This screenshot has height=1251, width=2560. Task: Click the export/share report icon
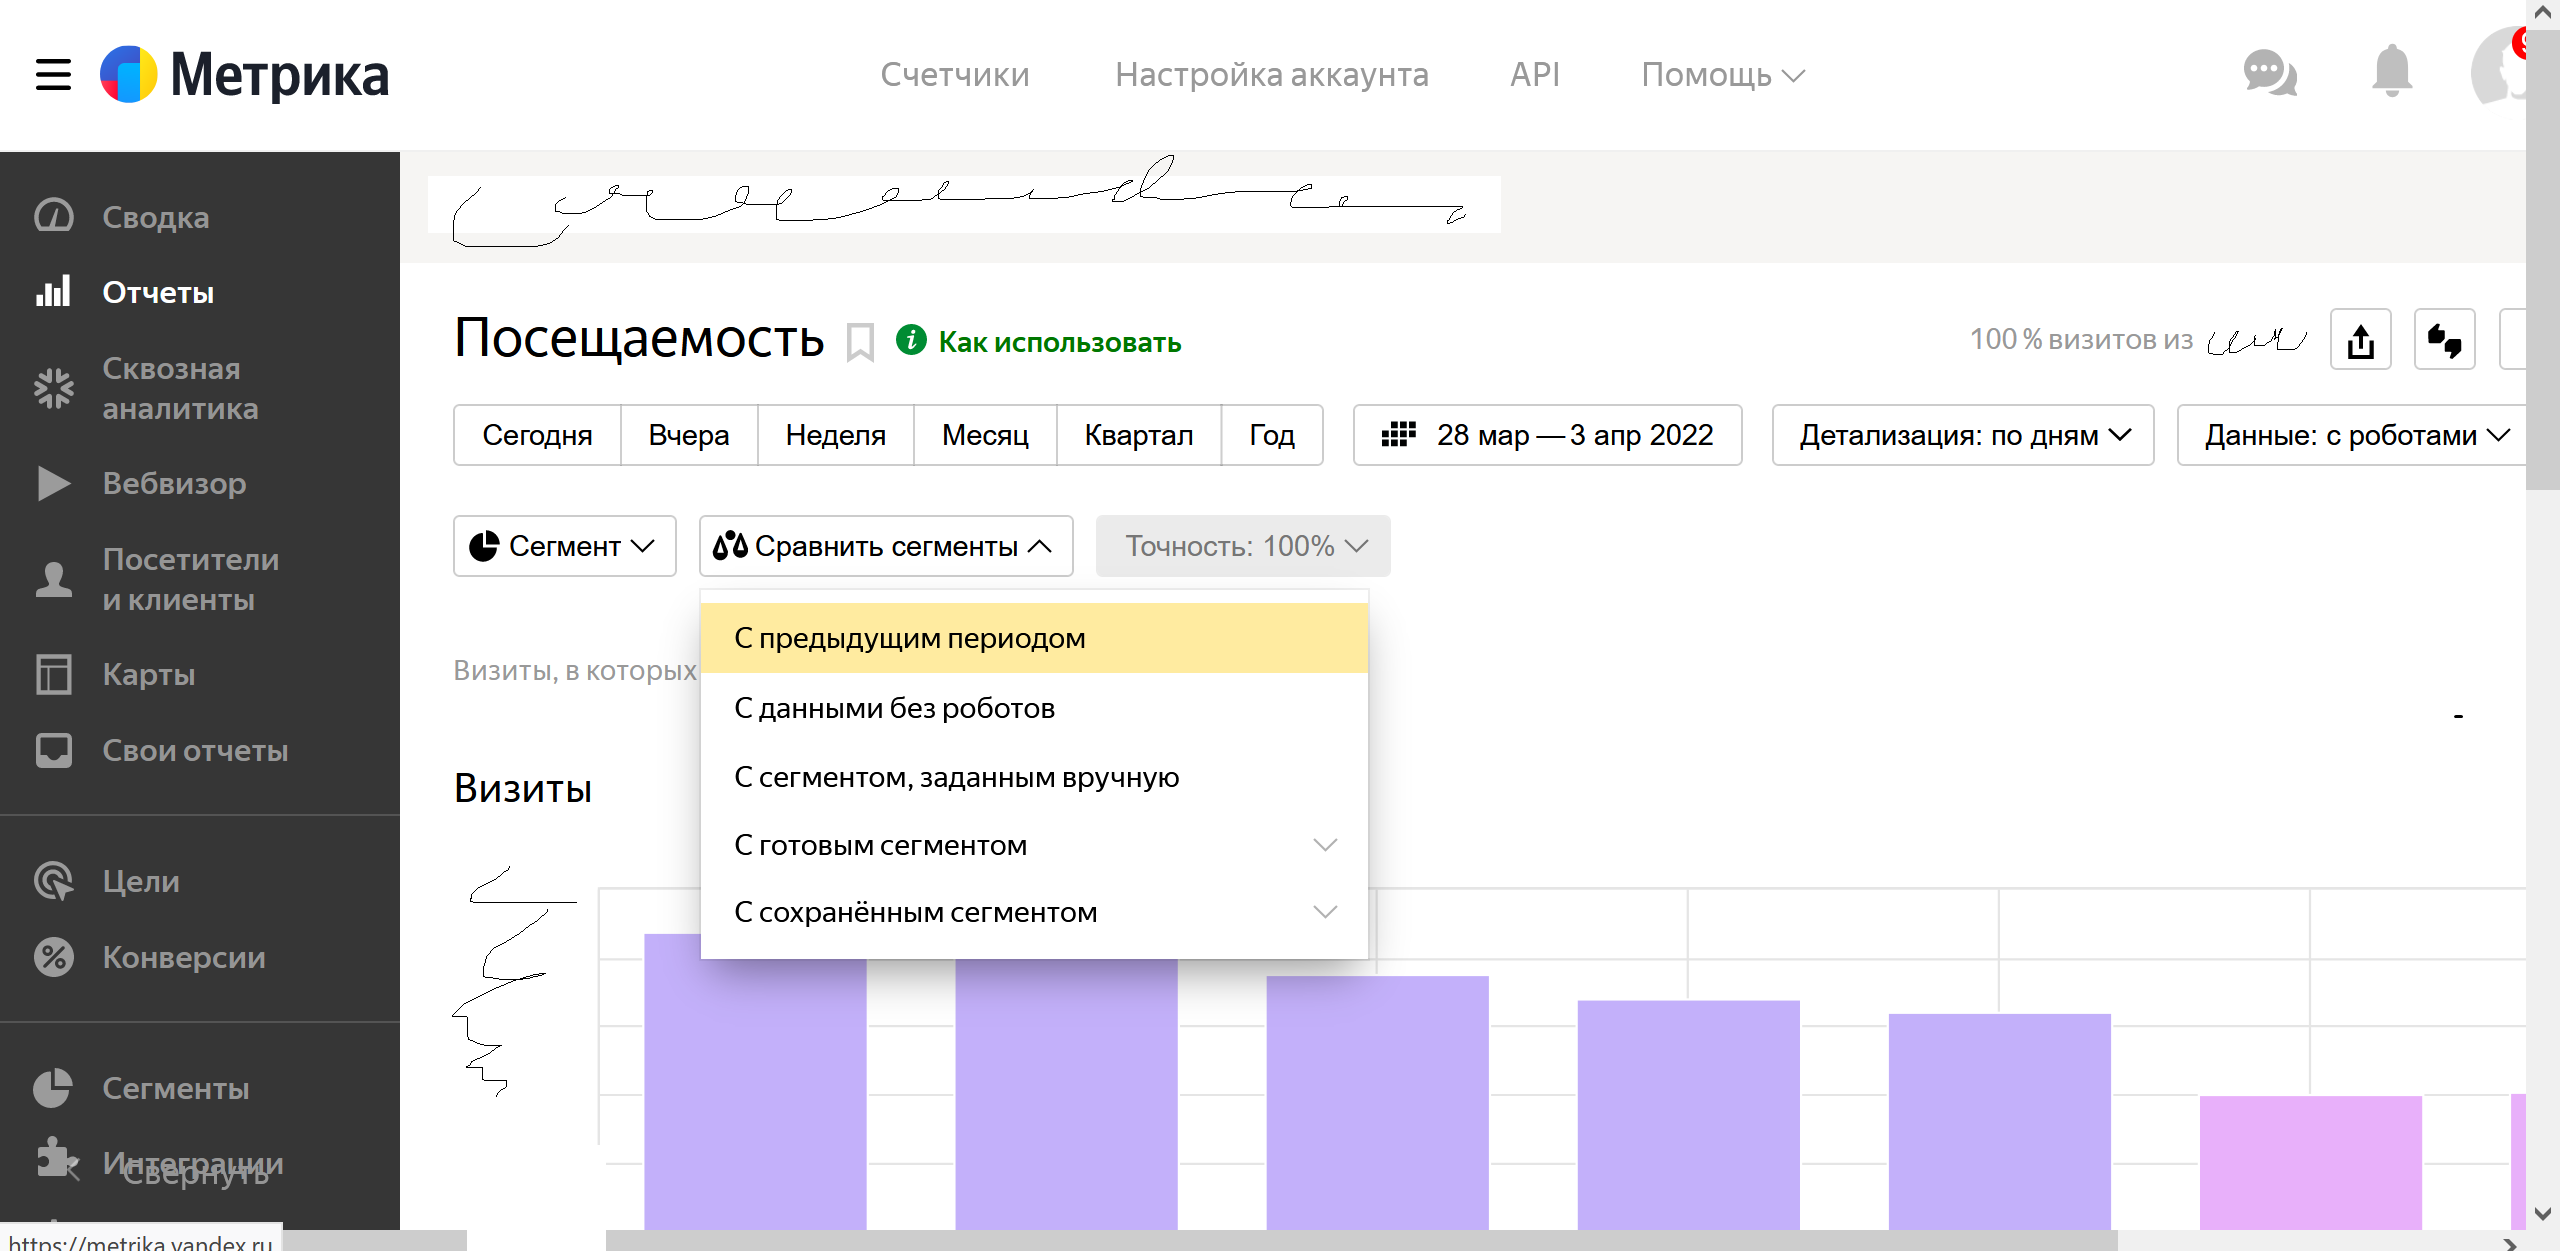pos(2361,340)
